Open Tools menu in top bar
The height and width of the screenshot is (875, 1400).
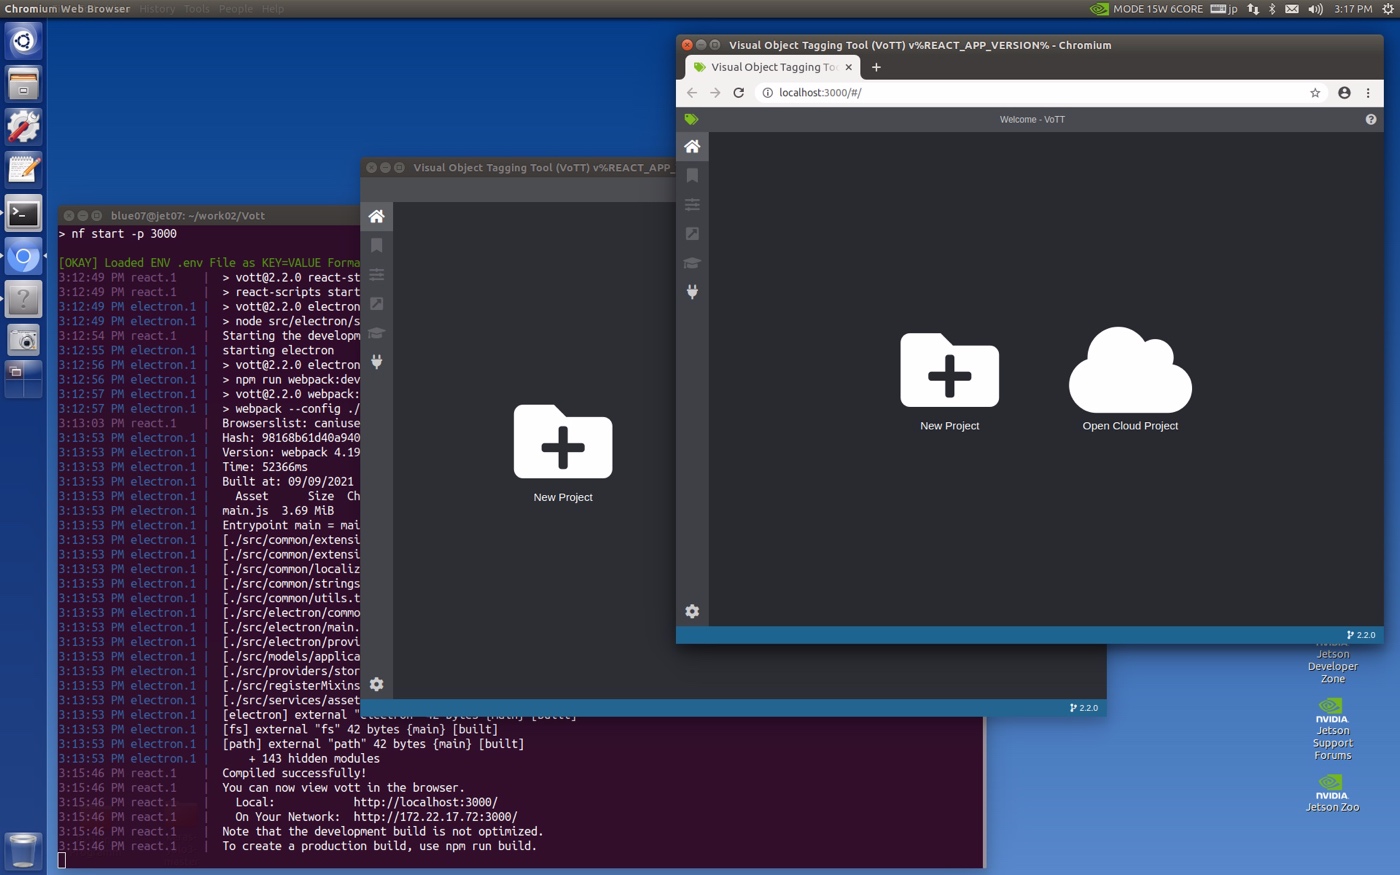tap(197, 8)
